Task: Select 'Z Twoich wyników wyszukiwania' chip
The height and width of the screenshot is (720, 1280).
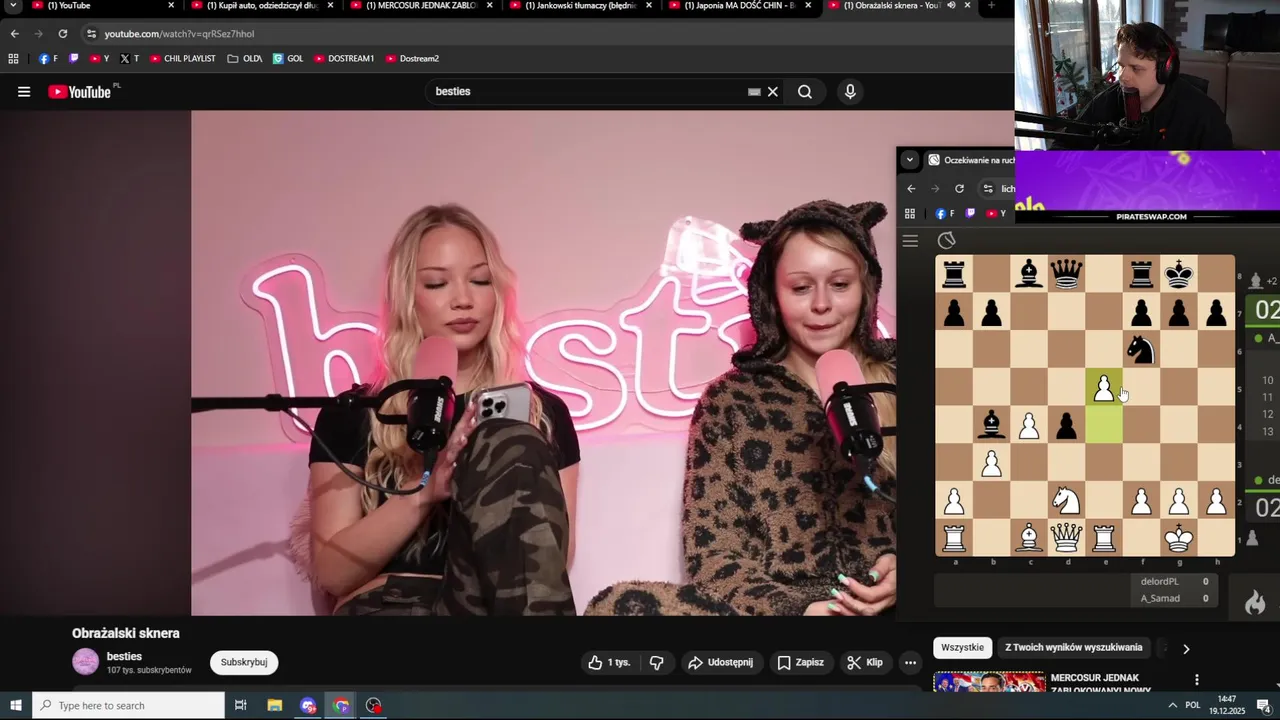Action: click(1074, 648)
